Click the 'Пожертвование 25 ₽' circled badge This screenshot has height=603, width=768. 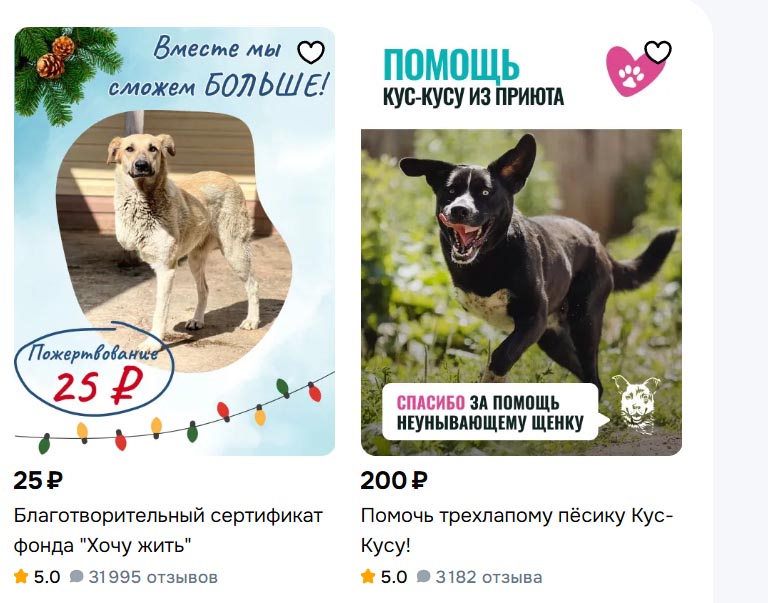pos(94,370)
